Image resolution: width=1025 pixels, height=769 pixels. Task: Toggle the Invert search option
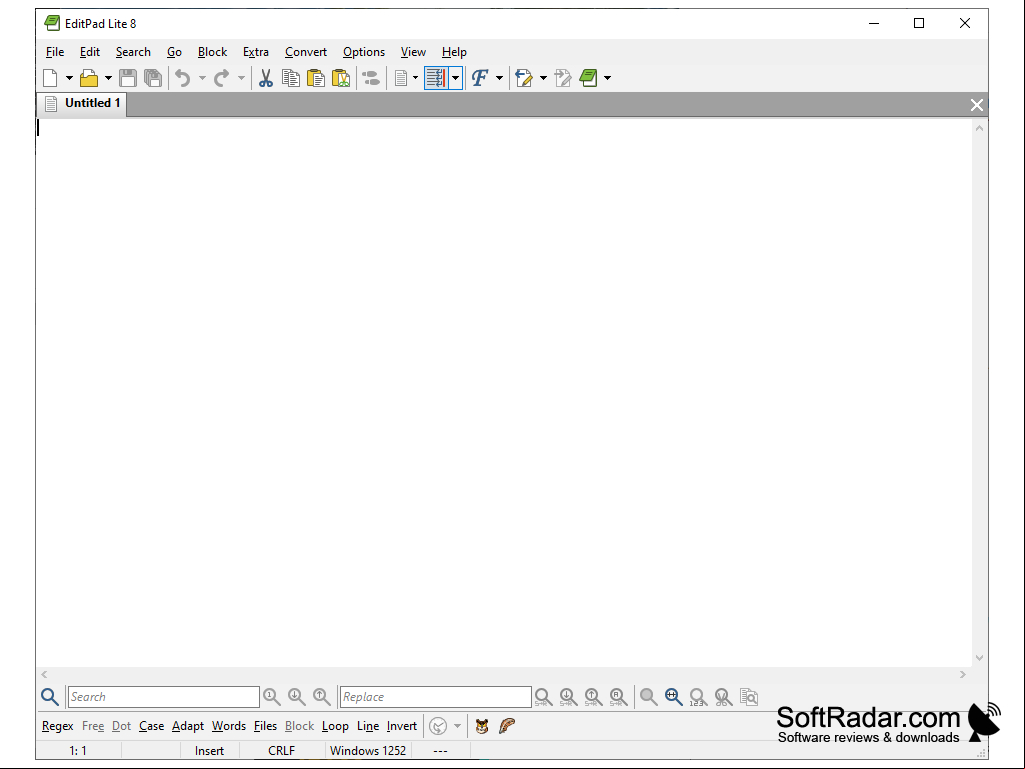[401, 726]
